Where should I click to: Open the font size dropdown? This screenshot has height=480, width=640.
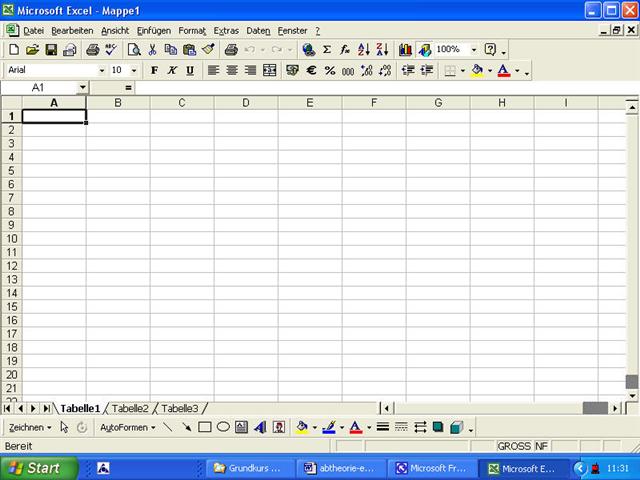(134, 70)
